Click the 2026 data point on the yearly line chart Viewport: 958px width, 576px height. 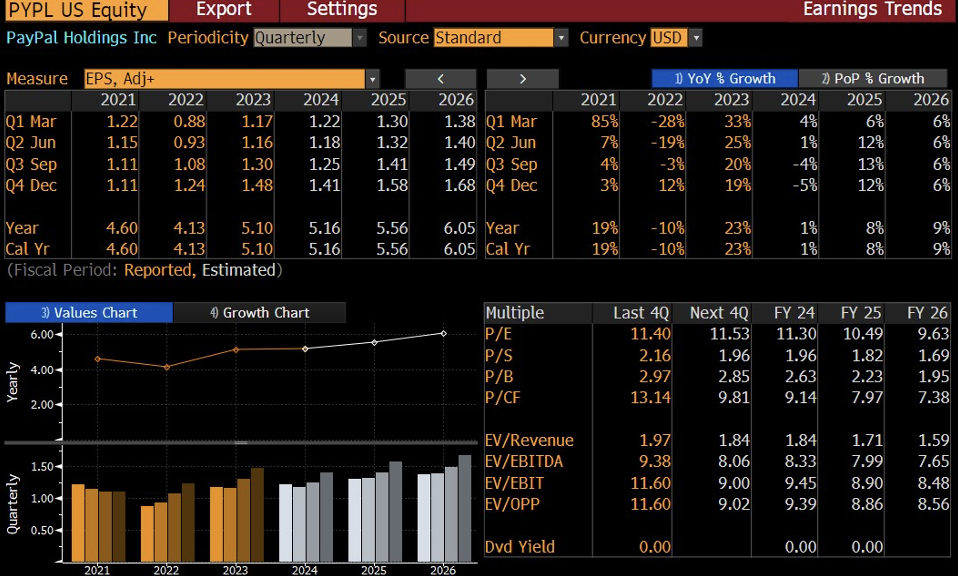(444, 334)
